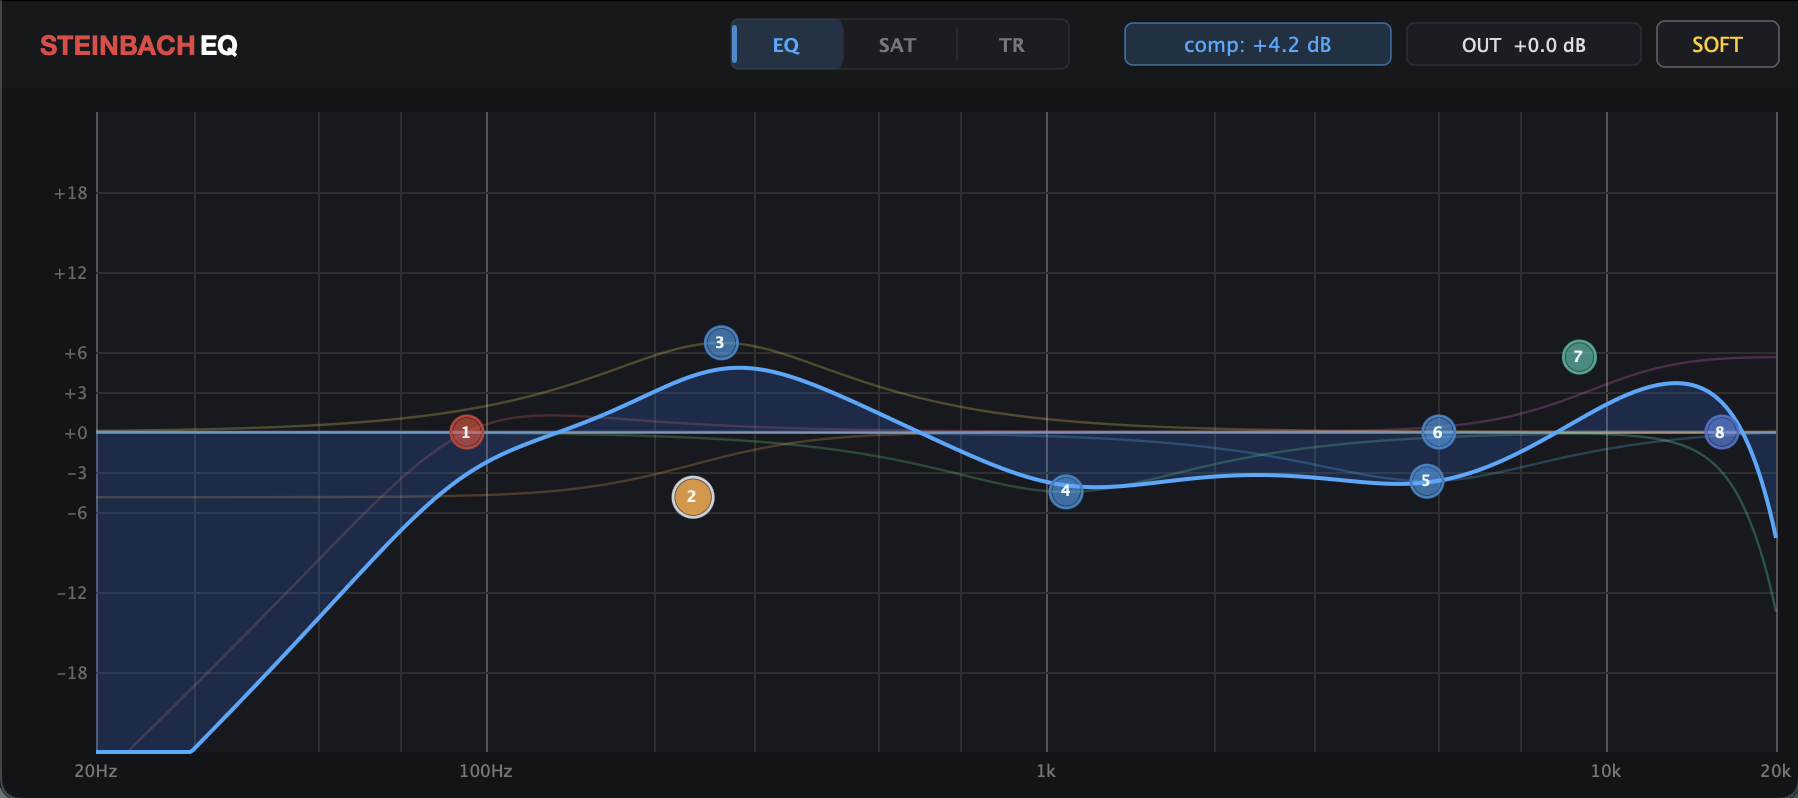Viewport: 1798px width, 798px height.
Task: Select EQ band node 6
Action: coord(1438,433)
